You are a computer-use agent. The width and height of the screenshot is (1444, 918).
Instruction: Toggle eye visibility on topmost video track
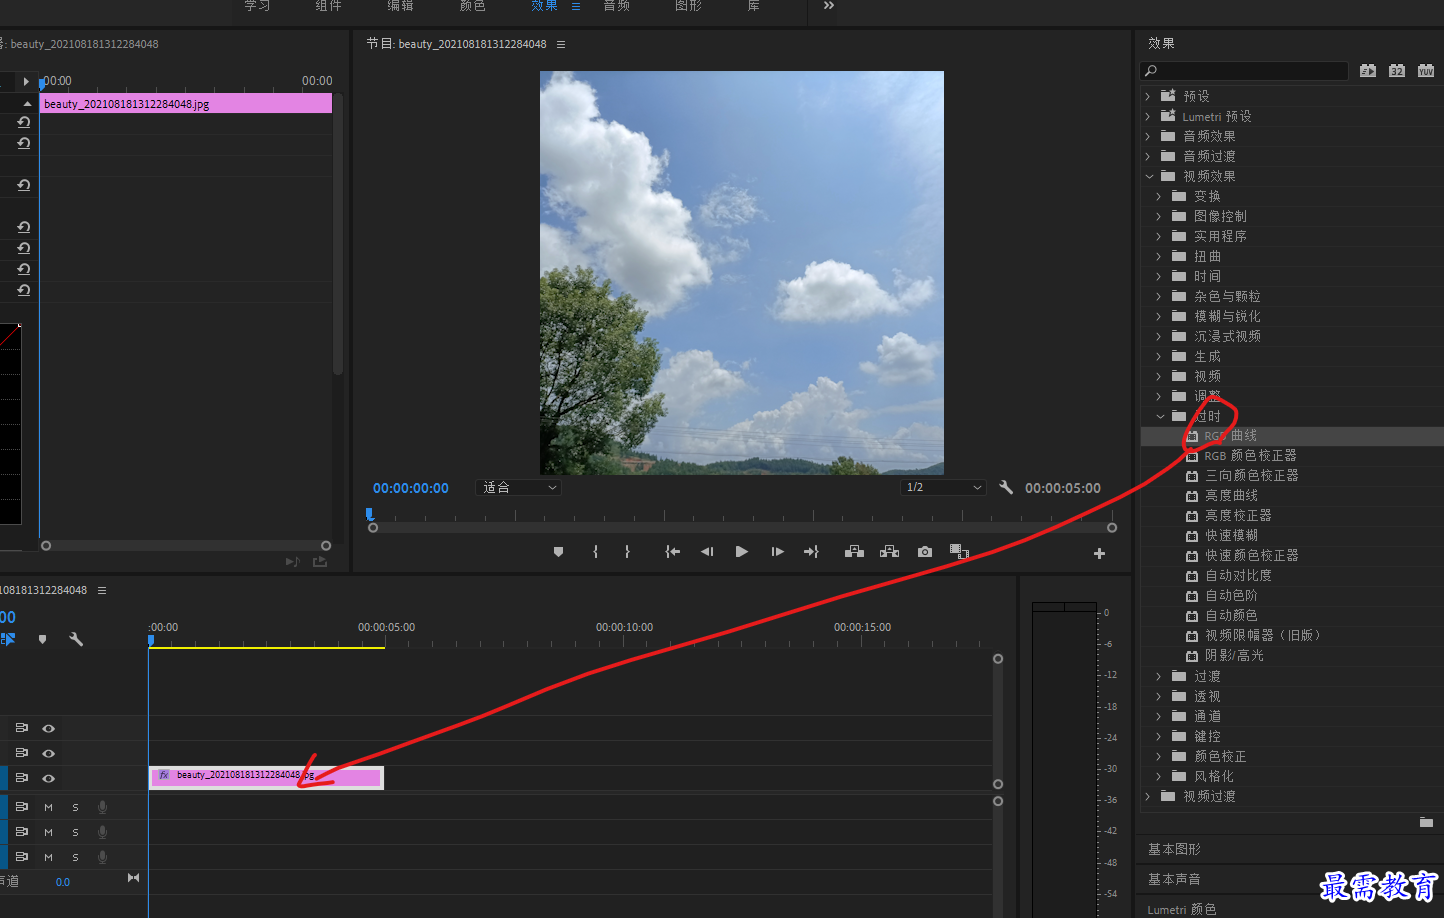(x=48, y=728)
